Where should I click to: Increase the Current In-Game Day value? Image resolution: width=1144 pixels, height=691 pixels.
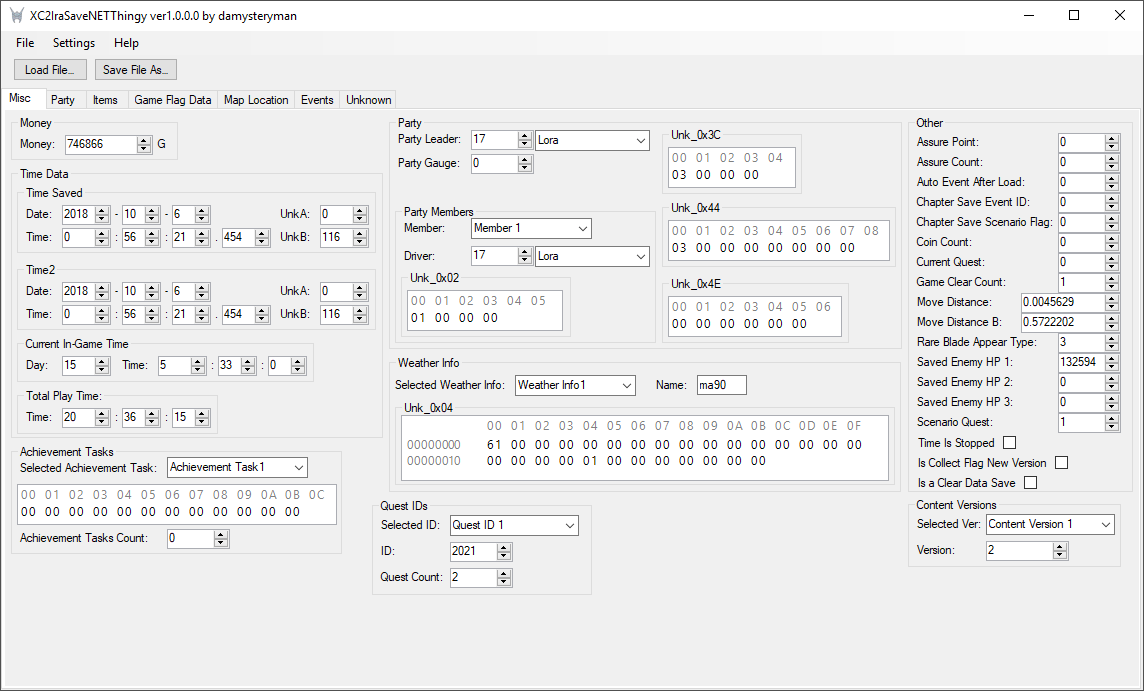click(101, 362)
